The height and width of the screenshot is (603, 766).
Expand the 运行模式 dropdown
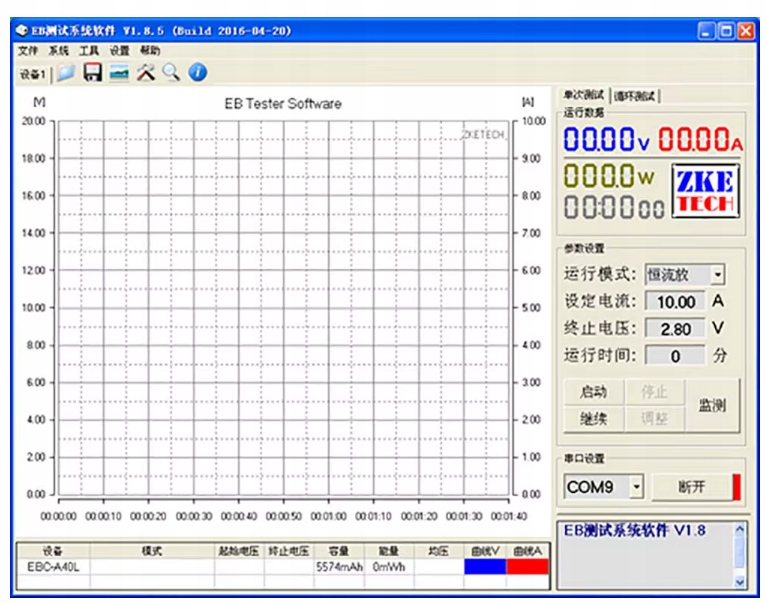pyautogui.click(x=717, y=275)
